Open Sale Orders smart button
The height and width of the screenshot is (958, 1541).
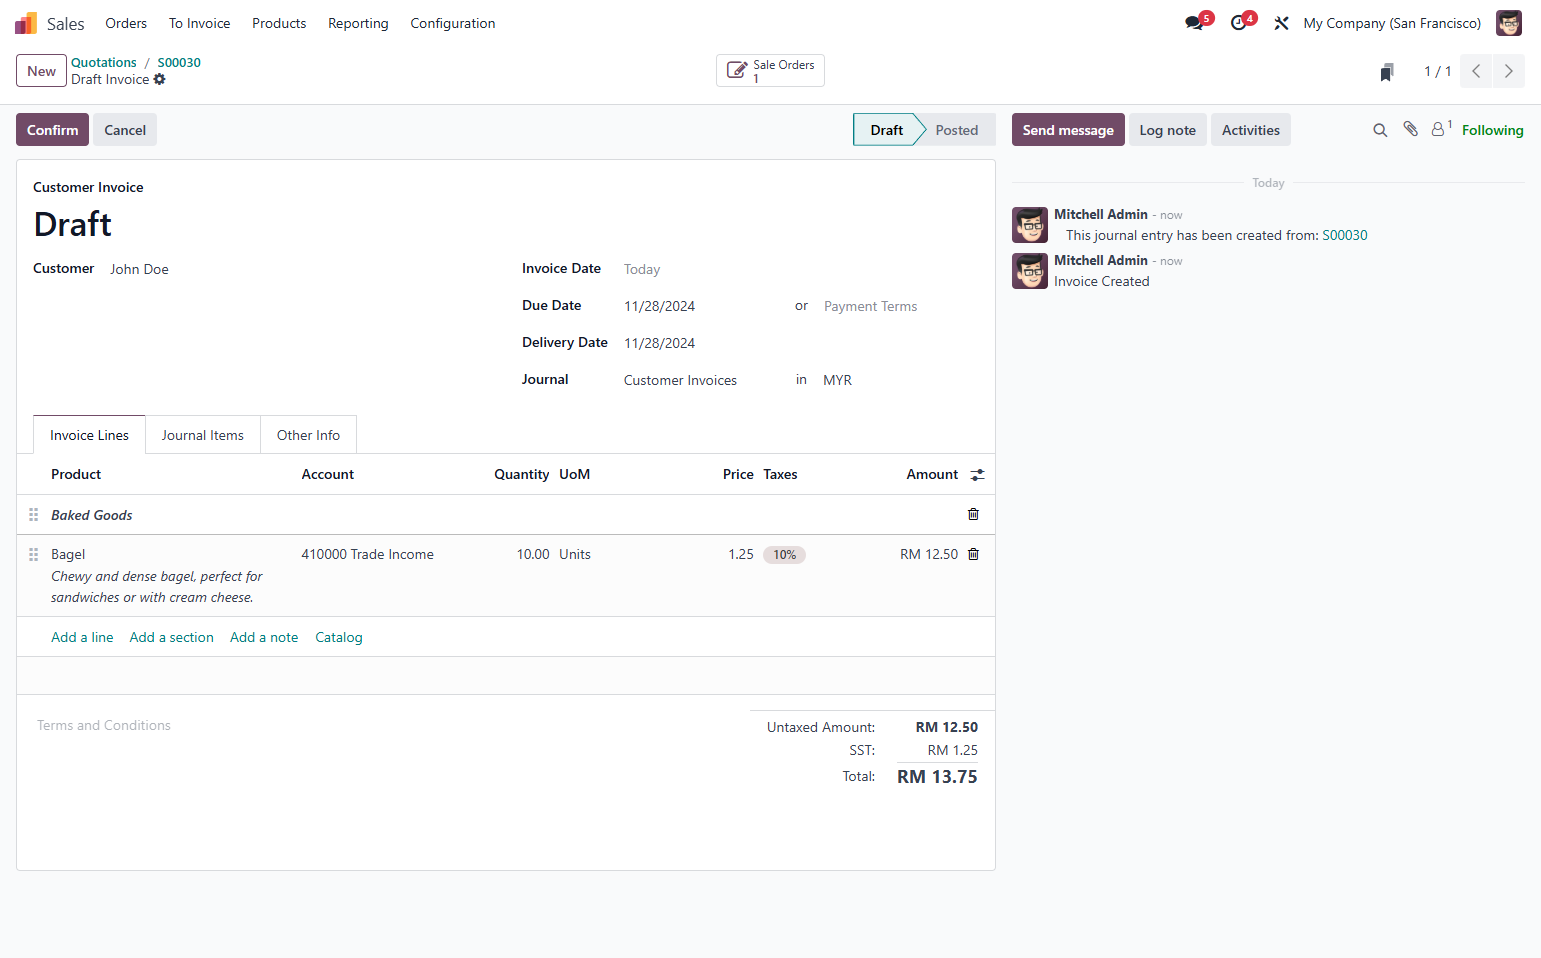770,71
